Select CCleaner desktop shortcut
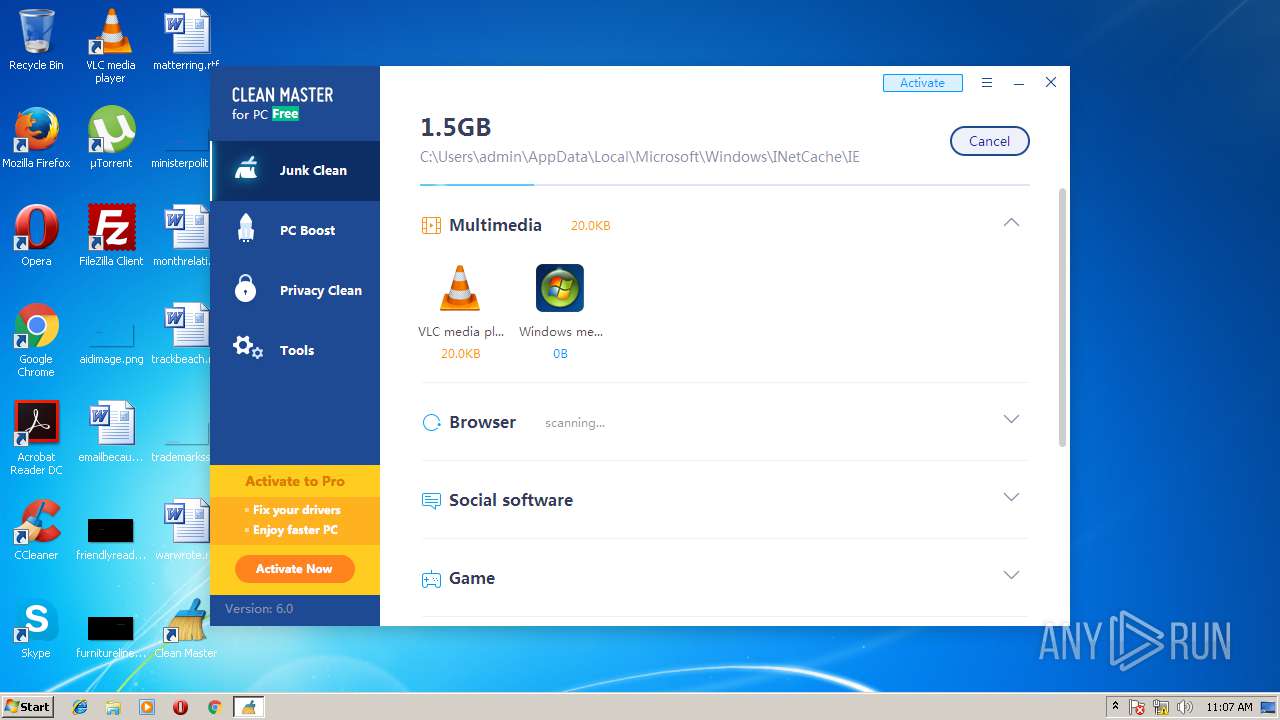The height and width of the screenshot is (720, 1280). pyautogui.click(x=36, y=530)
